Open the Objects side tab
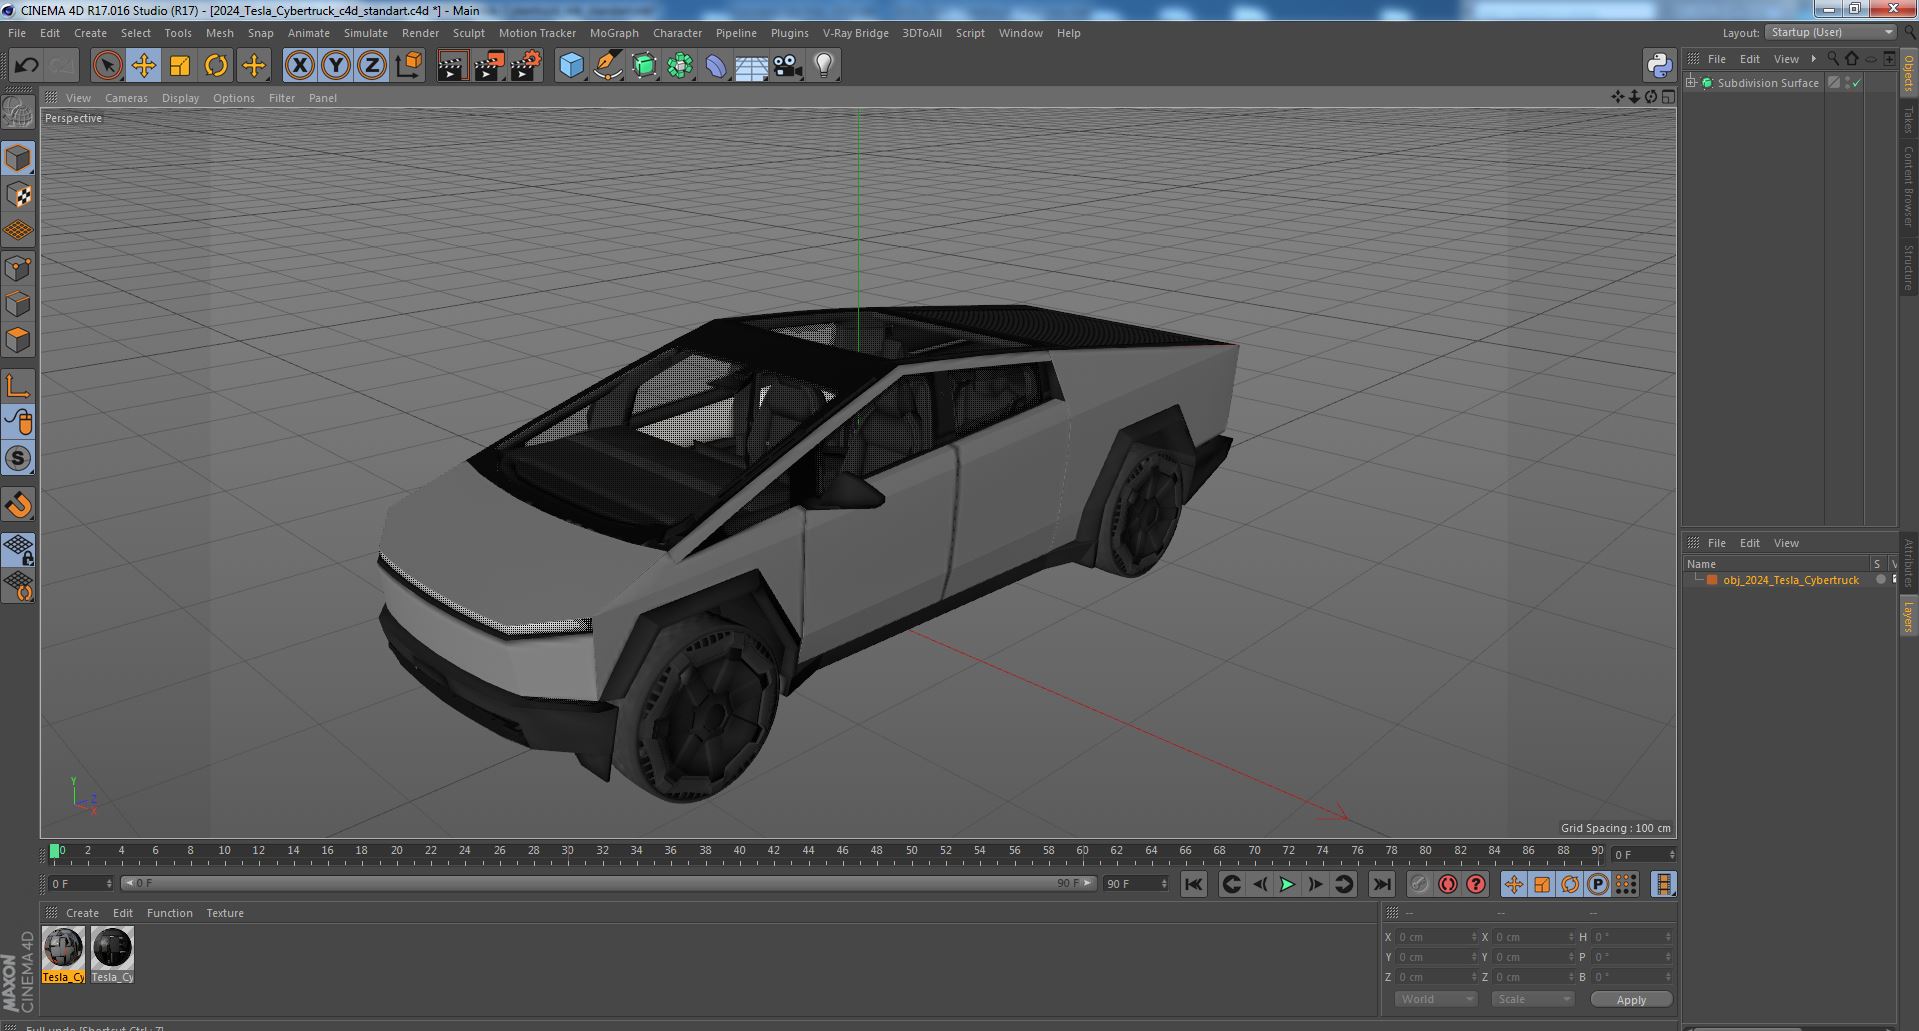Viewport: 1919px width, 1031px height. point(1908,74)
